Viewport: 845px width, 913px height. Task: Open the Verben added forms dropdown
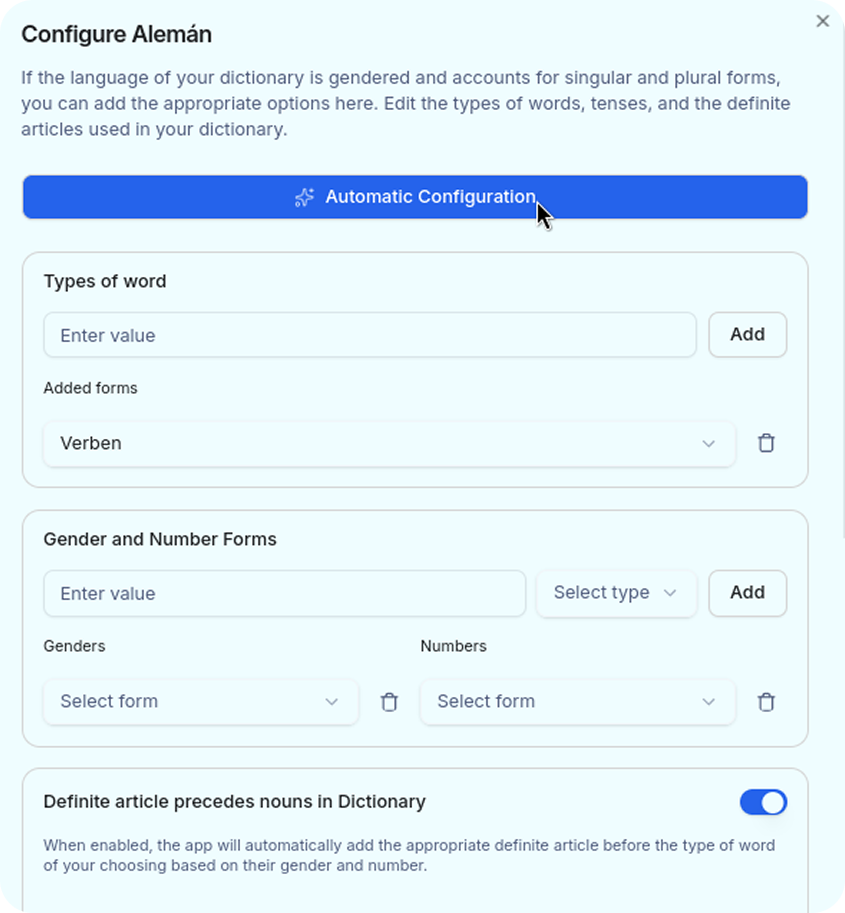388,443
